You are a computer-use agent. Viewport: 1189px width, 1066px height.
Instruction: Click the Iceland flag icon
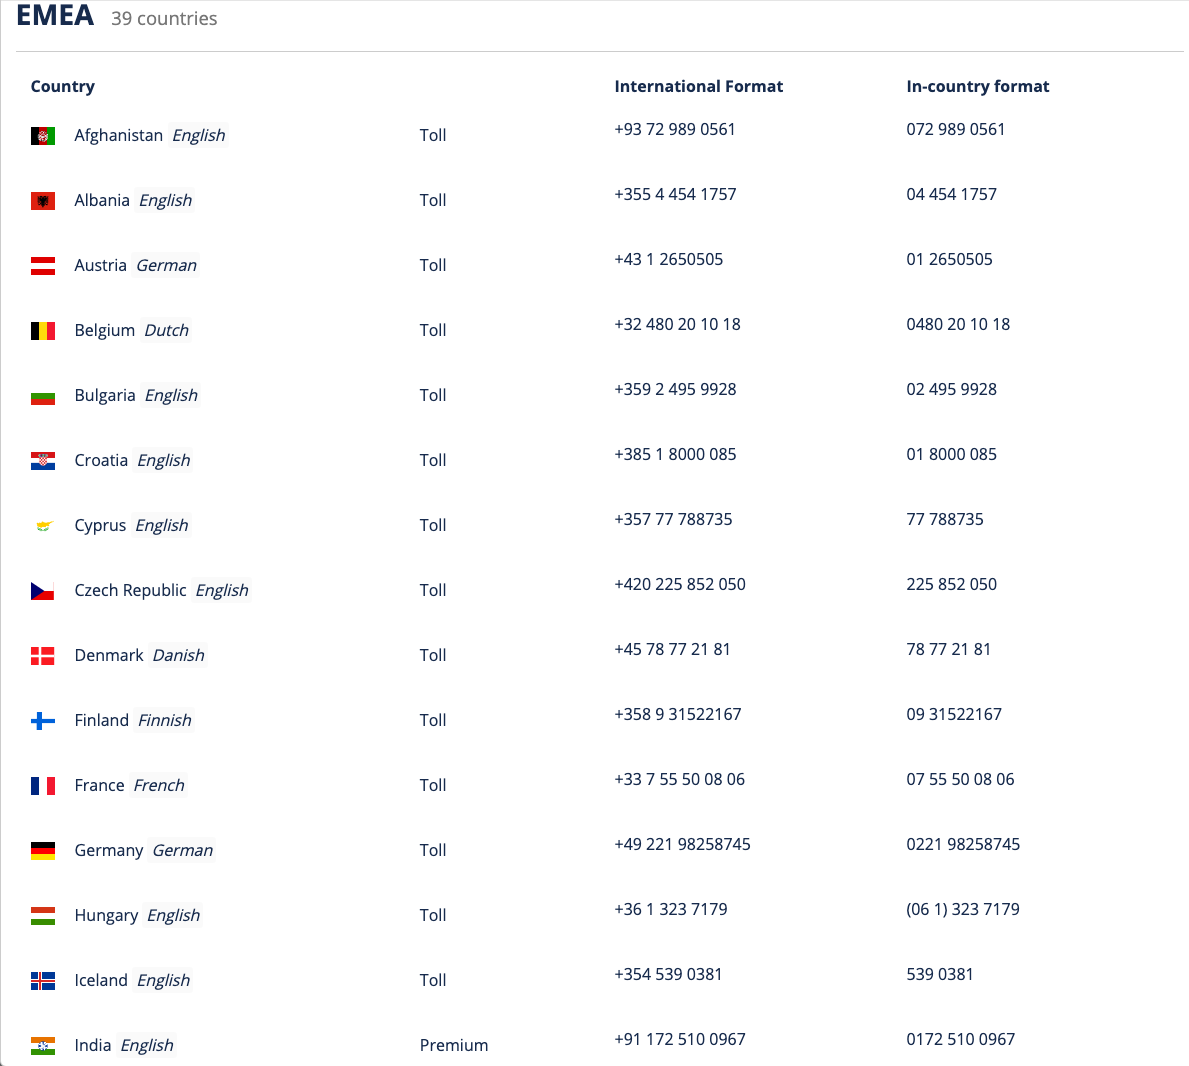[x=43, y=981]
